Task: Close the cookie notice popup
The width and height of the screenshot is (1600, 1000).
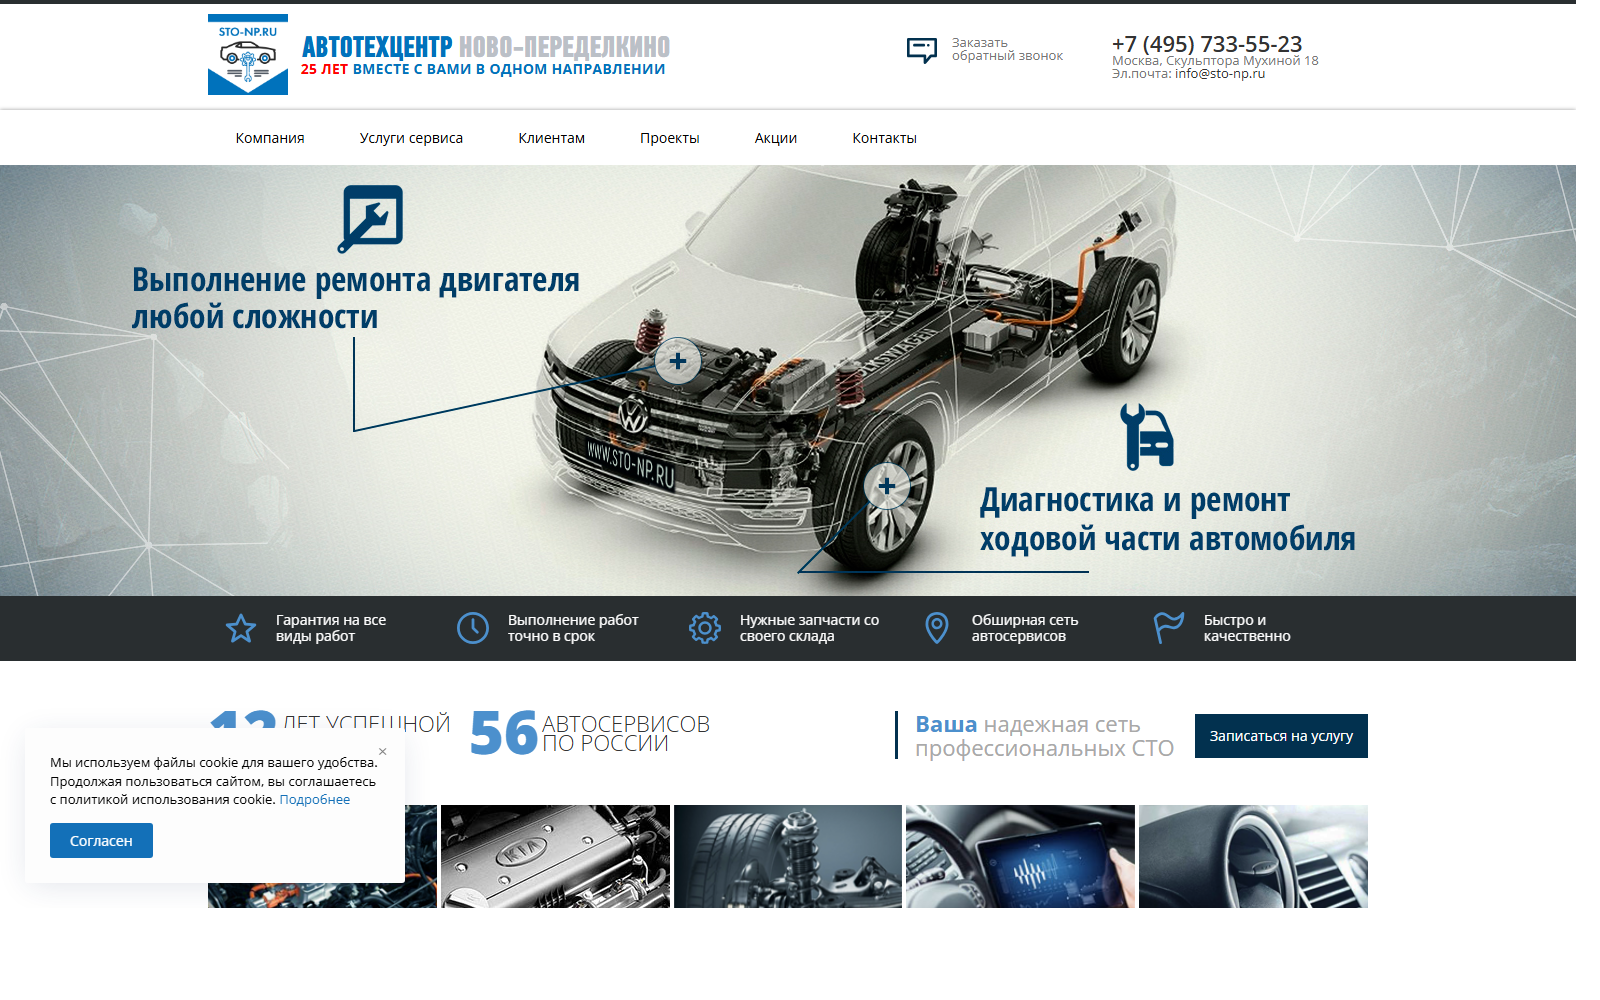Action: pyautogui.click(x=383, y=751)
